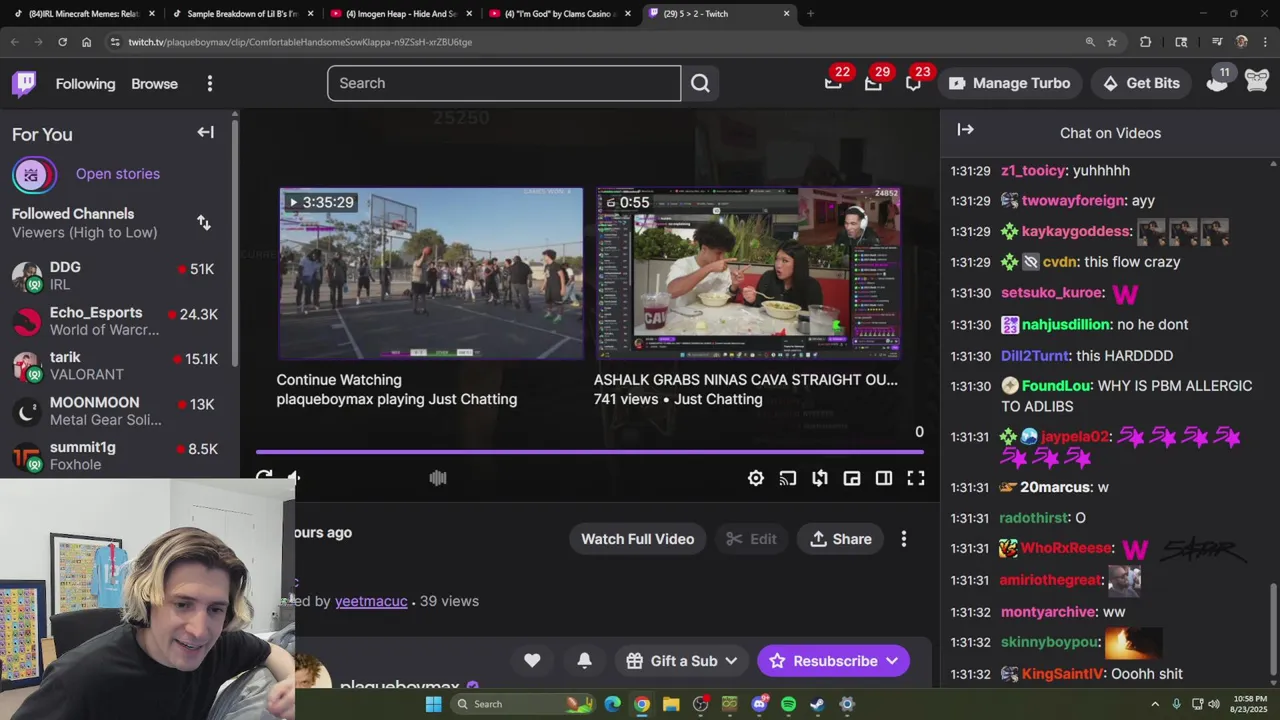Screen dimensions: 1280x720
Task: Open player settings gear
Action: coord(756,478)
